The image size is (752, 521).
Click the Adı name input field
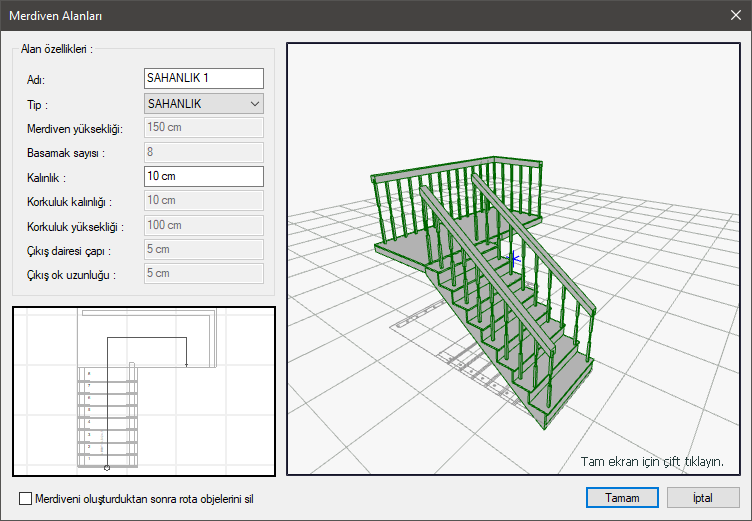tap(204, 79)
